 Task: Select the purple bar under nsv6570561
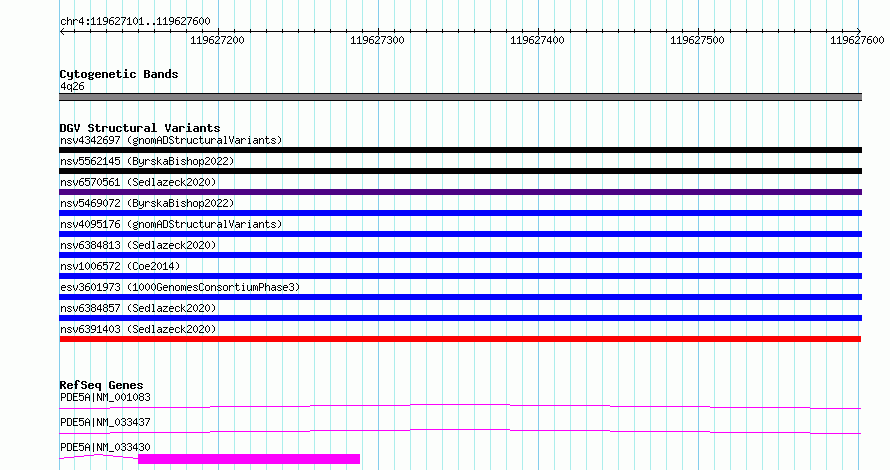point(460,192)
